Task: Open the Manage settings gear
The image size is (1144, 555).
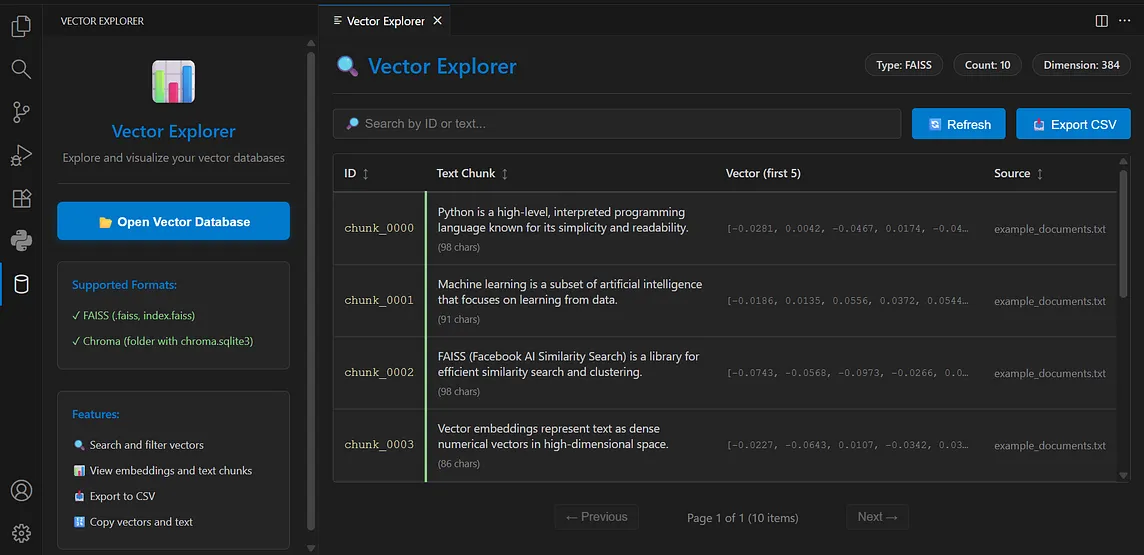Action: coord(21,533)
